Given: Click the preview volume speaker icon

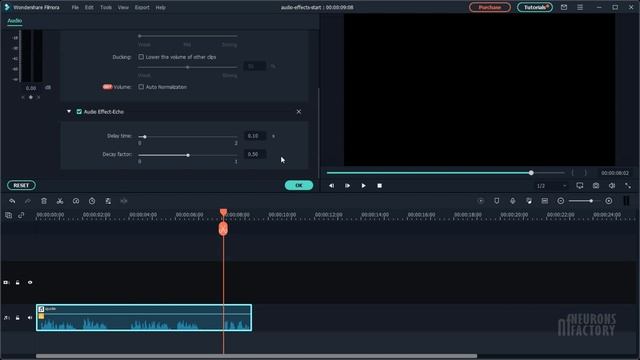Looking at the screenshot, I should (x=612, y=186).
